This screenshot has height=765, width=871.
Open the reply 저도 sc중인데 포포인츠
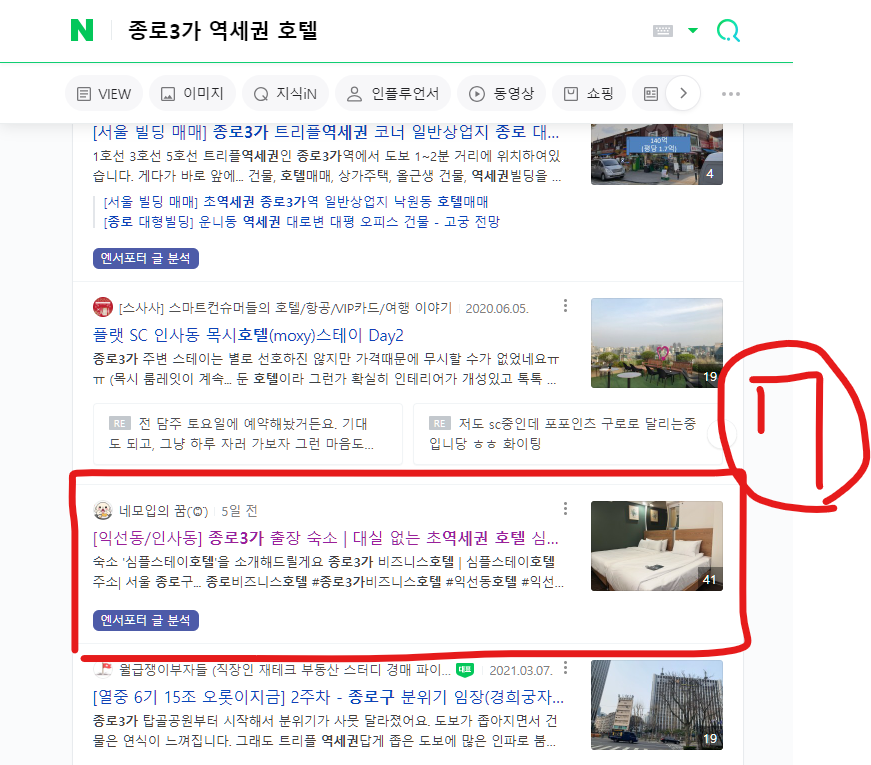pyautogui.click(x=568, y=434)
